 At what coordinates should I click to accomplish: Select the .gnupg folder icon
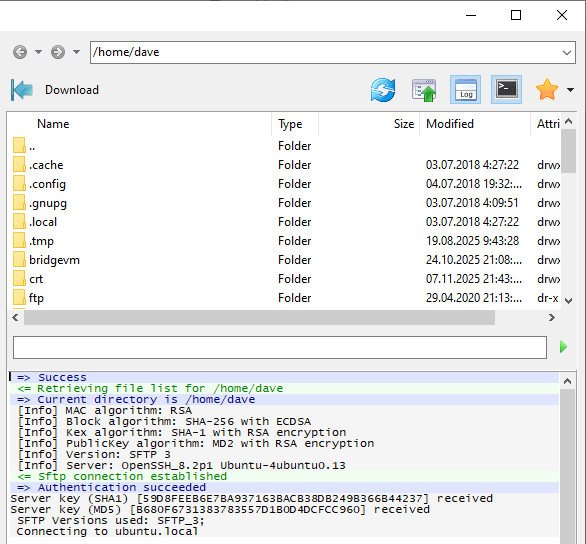click(19, 203)
